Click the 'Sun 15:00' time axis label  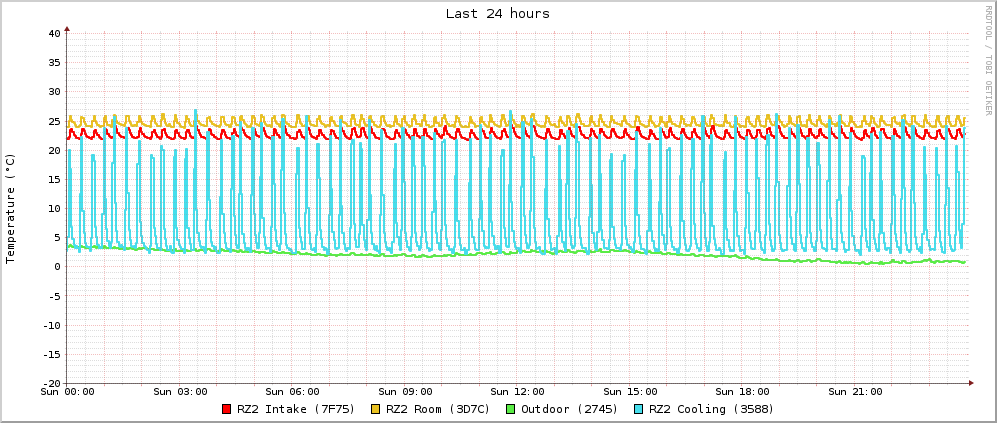630,391
